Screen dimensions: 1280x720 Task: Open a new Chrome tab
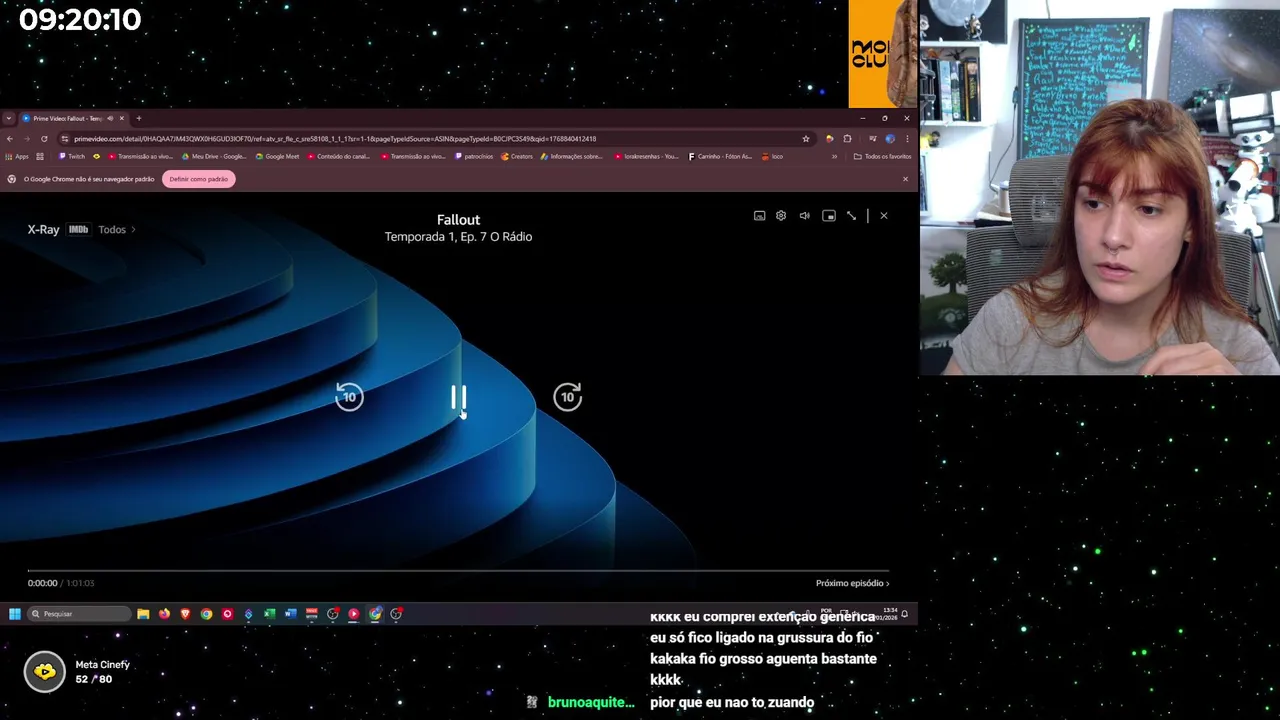tap(139, 118)
